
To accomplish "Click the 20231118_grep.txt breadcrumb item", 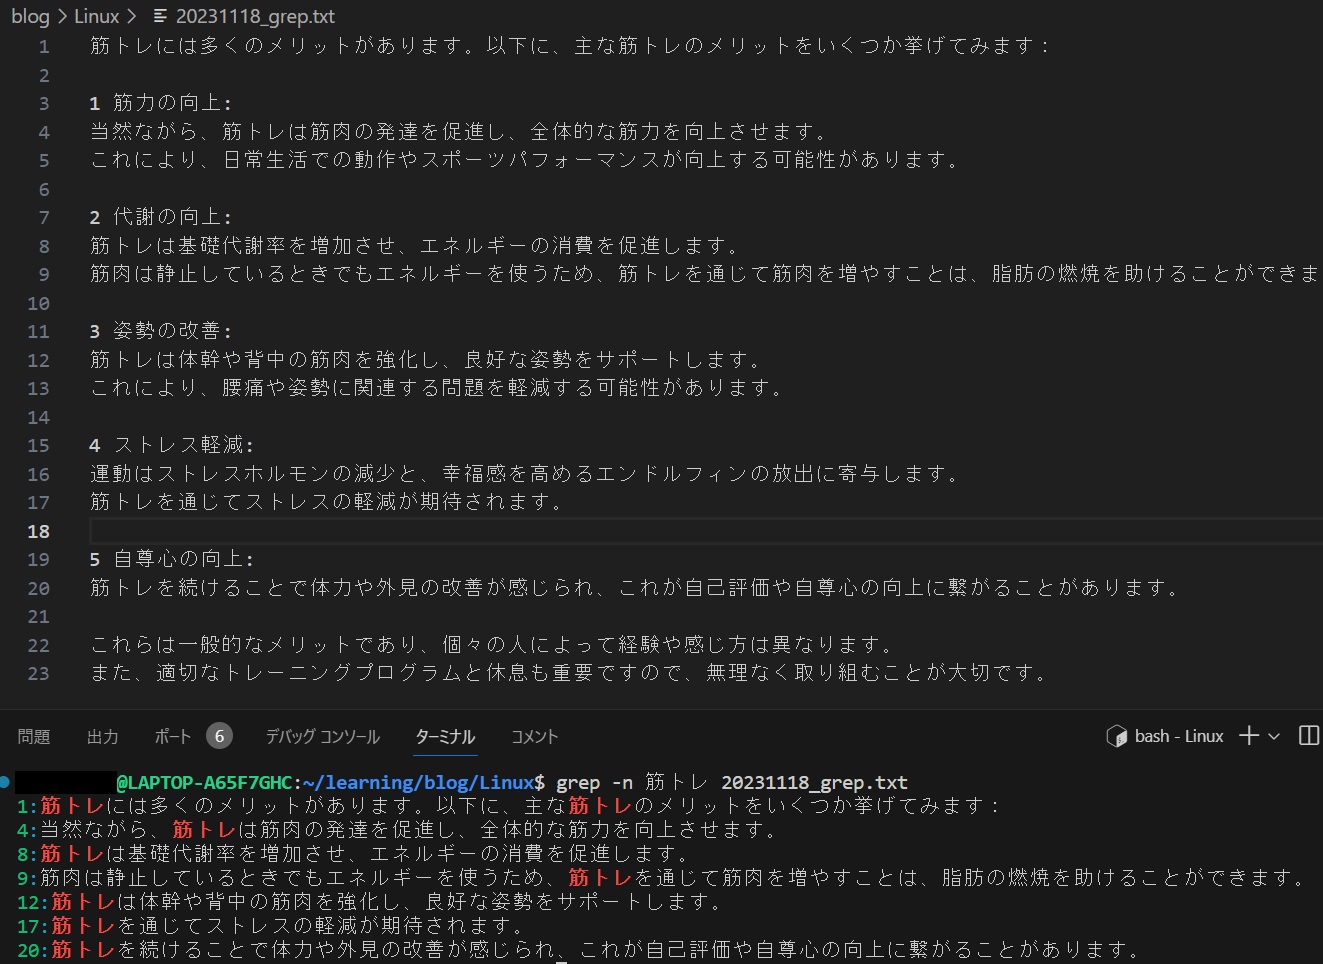I will point(255,16).
